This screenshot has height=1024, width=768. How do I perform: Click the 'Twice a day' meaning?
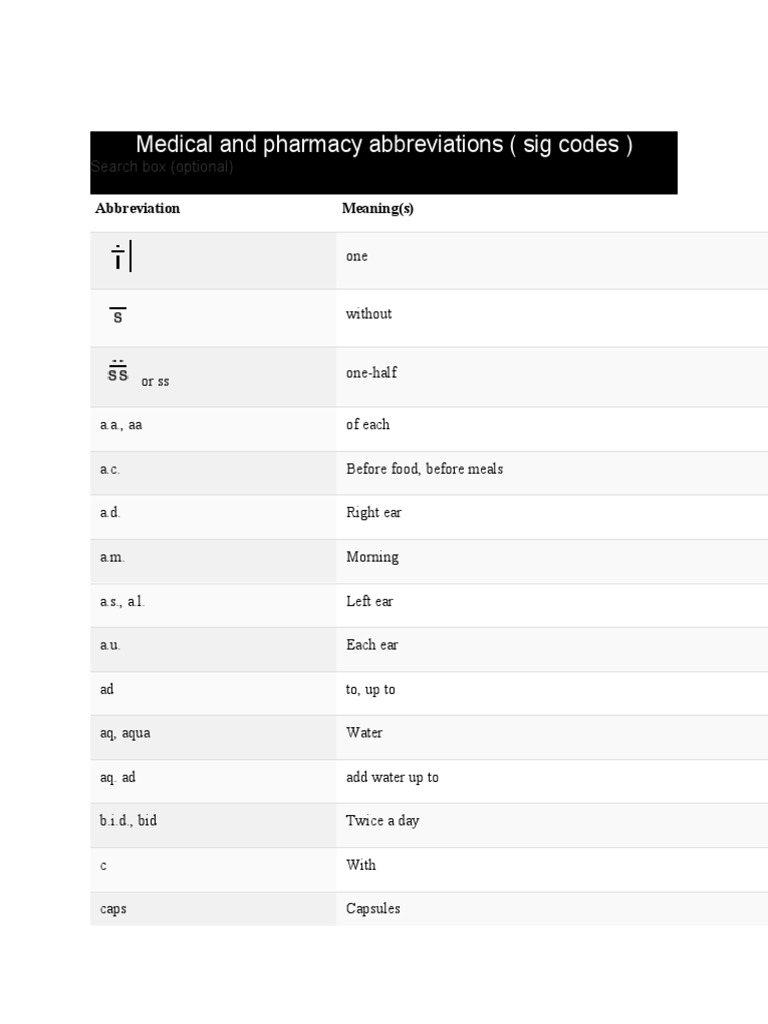pos(382,821)
